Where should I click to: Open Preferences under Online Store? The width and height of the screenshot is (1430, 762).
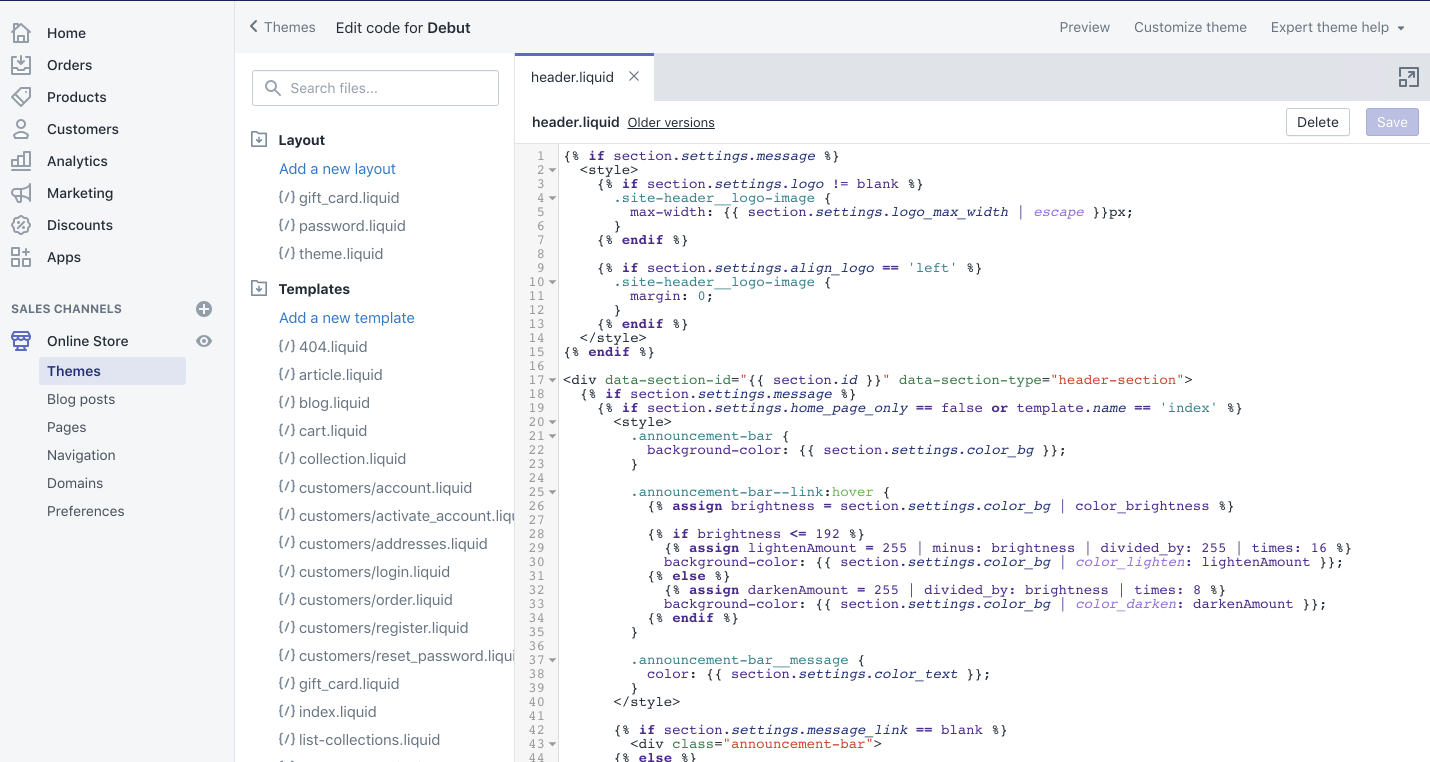click(86, 511)
